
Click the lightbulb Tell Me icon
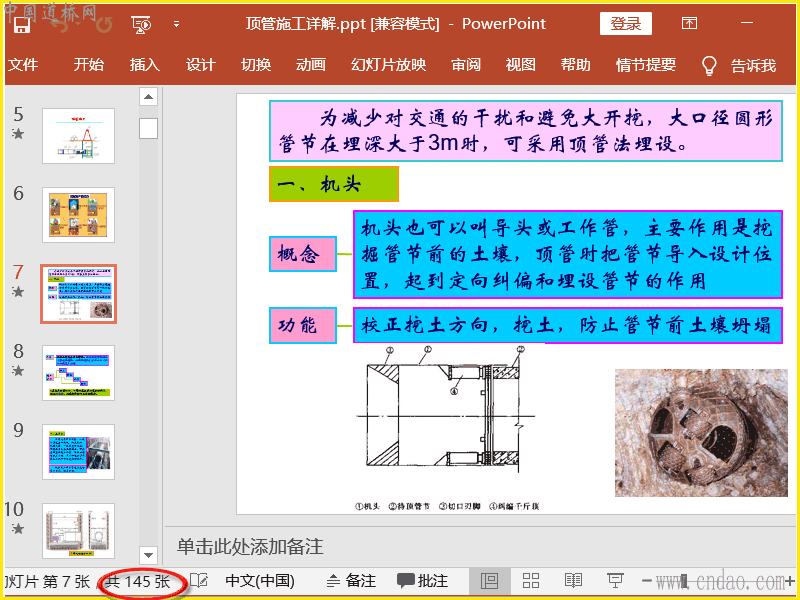(x=709, y=66)
